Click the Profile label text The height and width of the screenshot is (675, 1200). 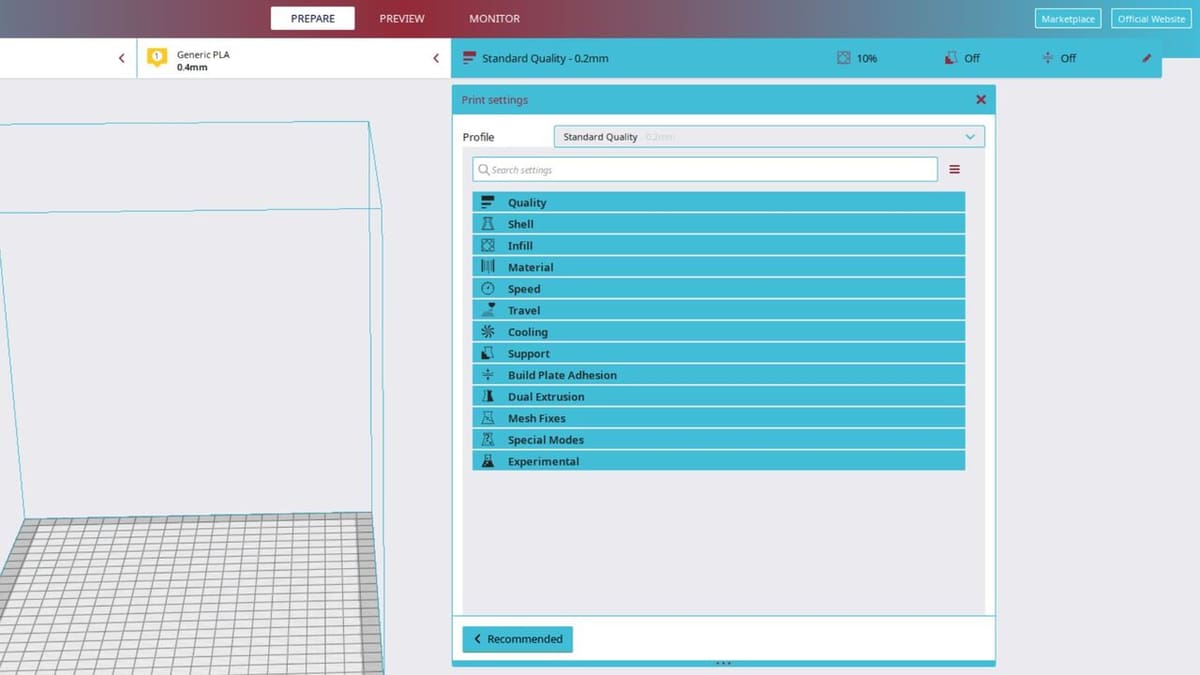point(478,137)
